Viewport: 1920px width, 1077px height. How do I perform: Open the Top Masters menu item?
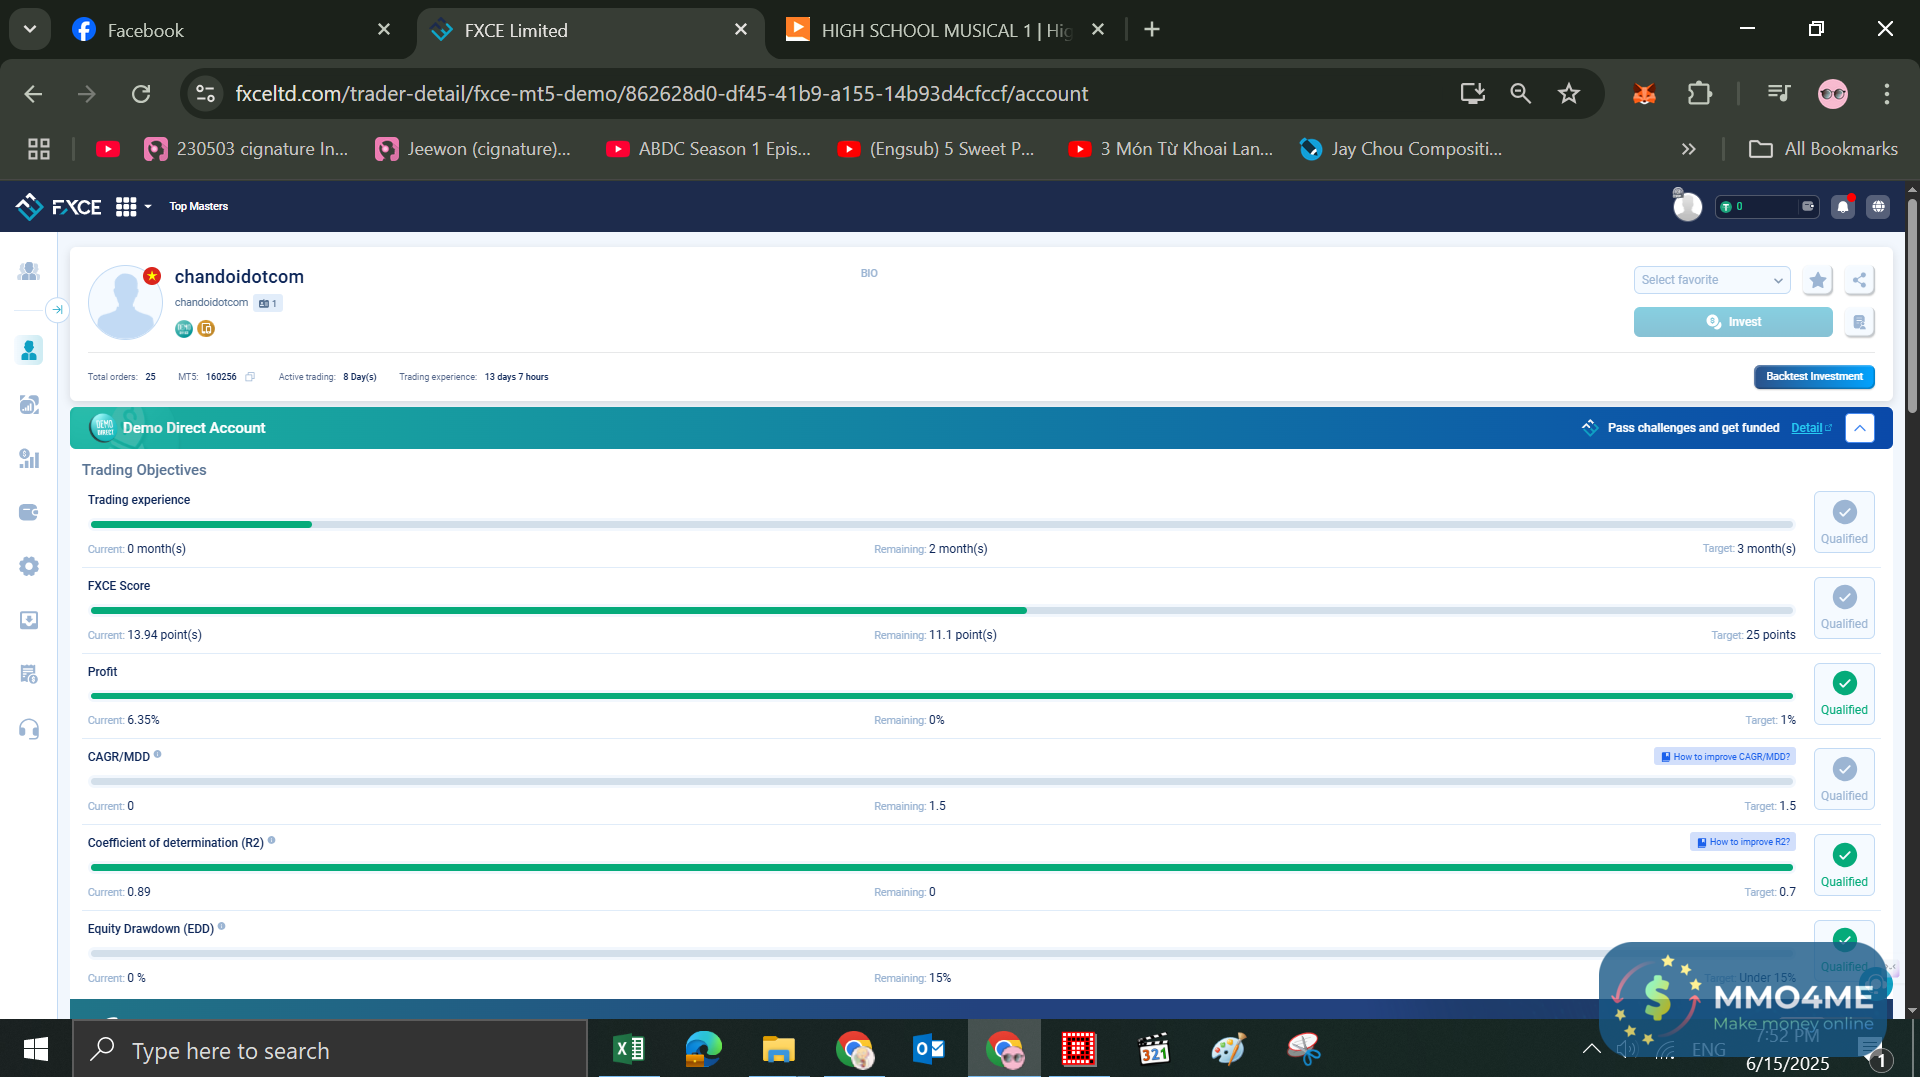[199, 206]
